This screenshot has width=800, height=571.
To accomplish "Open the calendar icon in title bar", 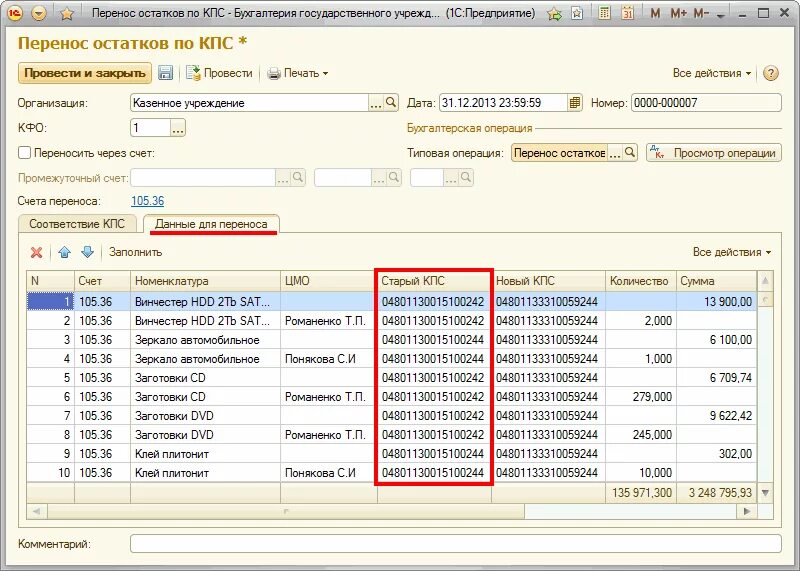I will tap(628, 13).
